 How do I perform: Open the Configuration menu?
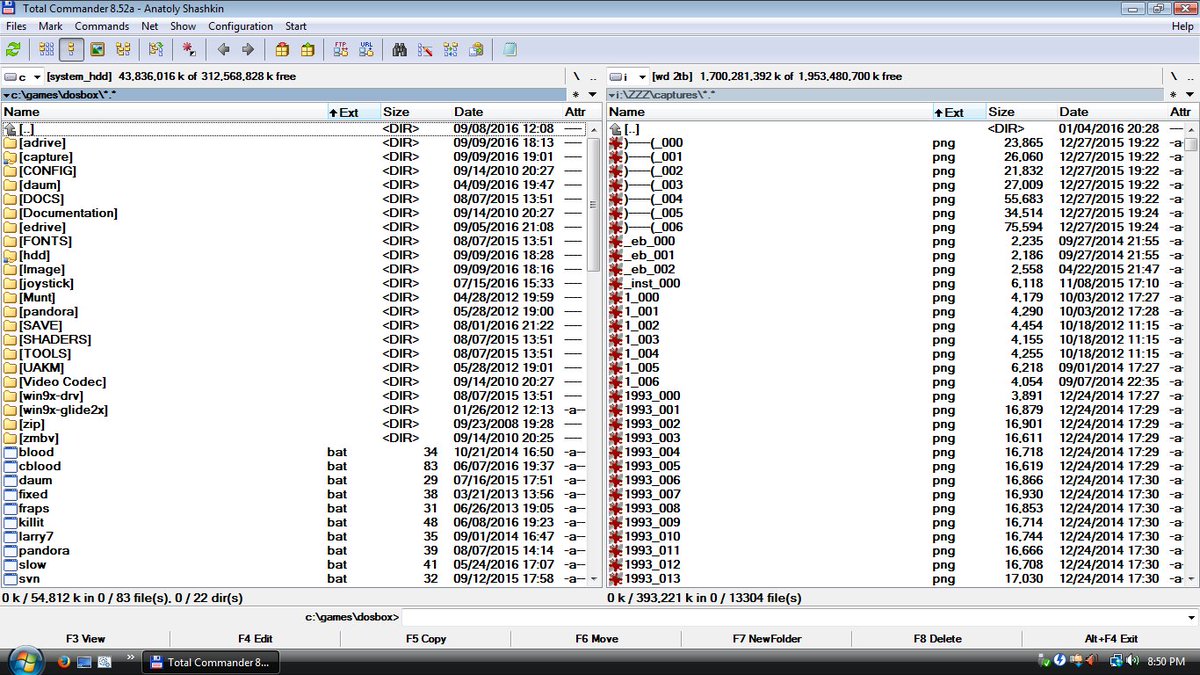[241, 26]
